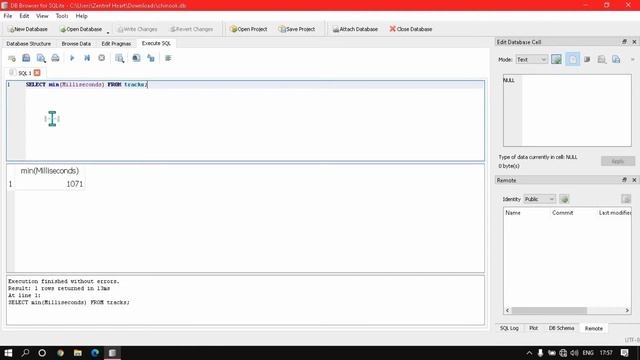Click Open Database toolbar button
640x360 pixels.
point(81,29)
